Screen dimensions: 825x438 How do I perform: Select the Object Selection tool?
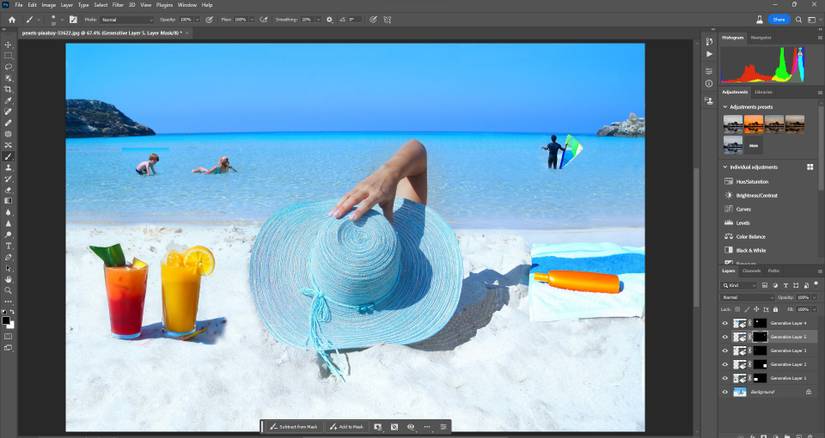coord(8,78)
